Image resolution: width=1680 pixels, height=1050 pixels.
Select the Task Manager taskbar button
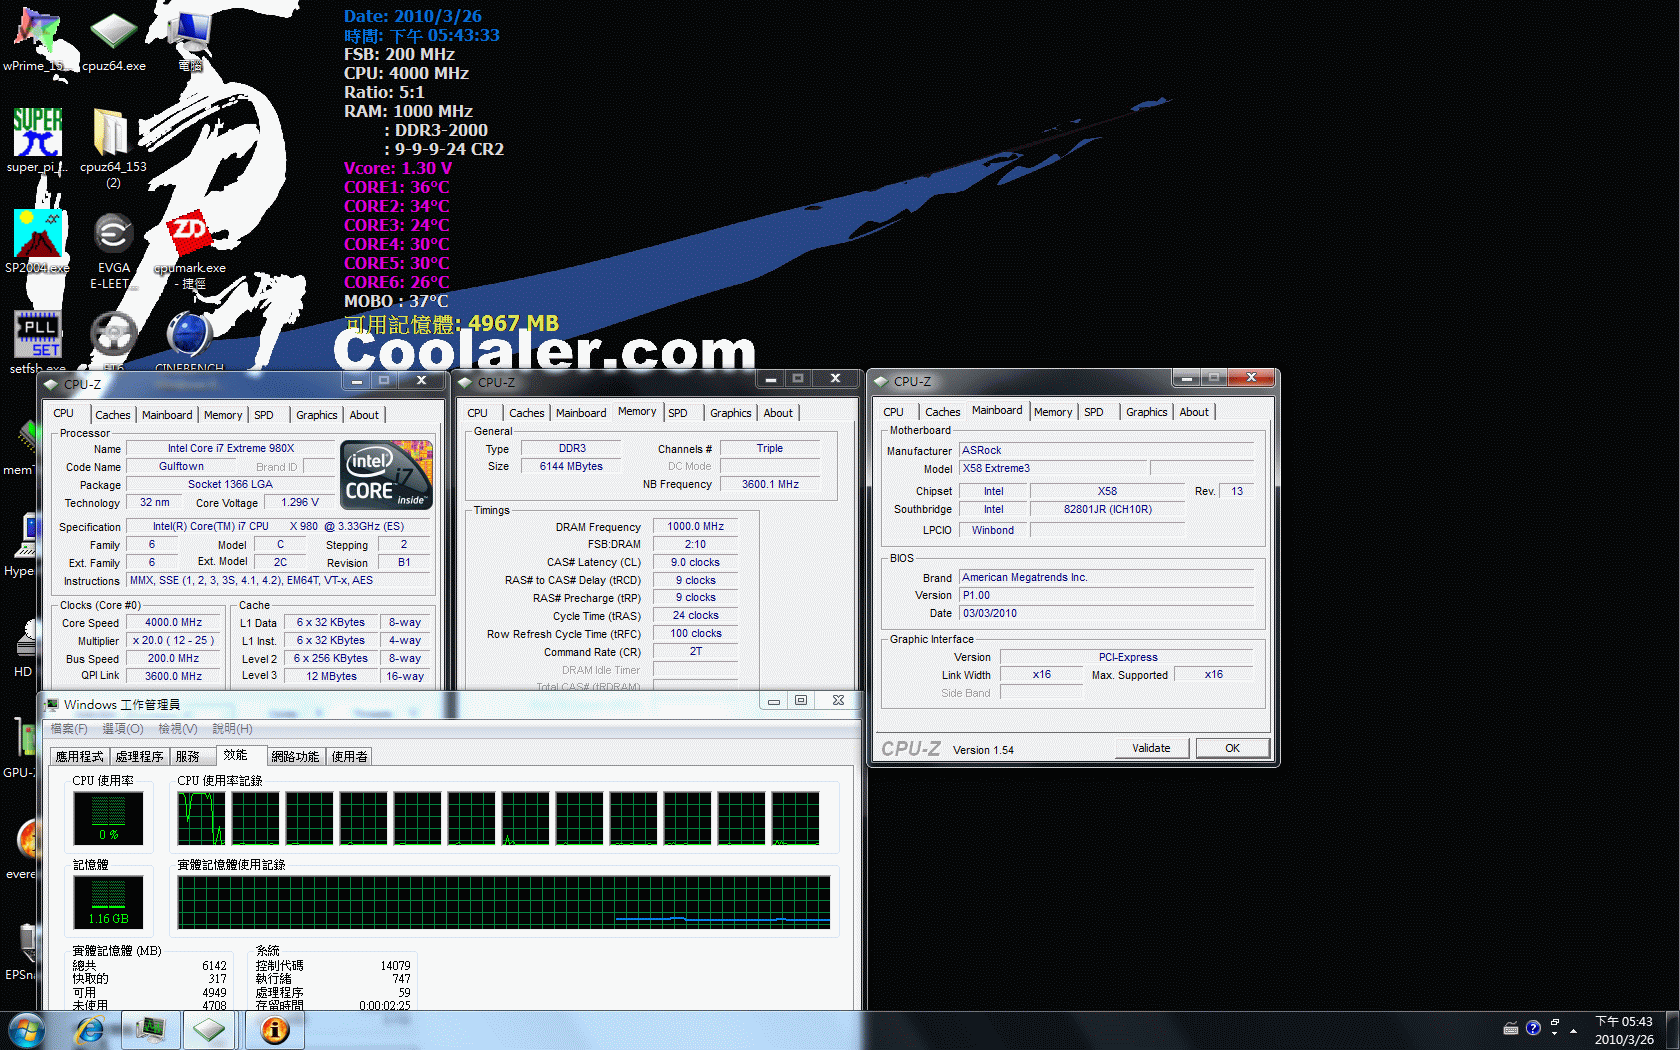coord(151,1030)
